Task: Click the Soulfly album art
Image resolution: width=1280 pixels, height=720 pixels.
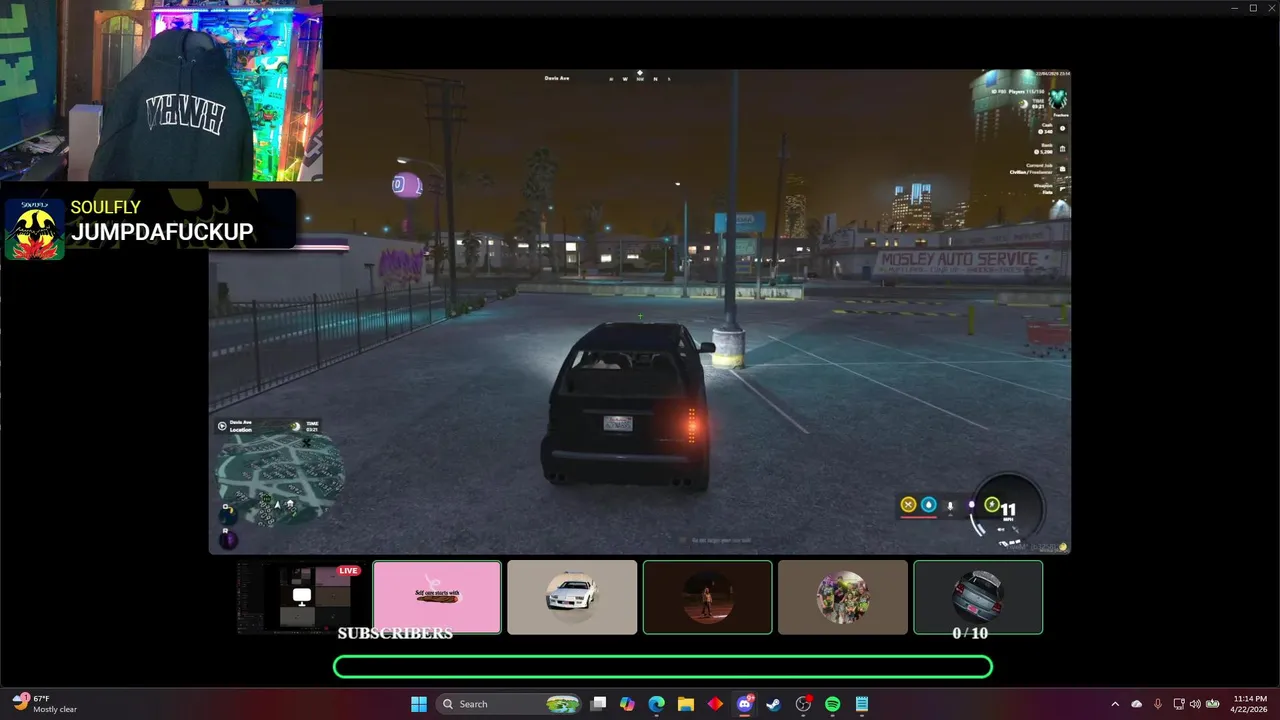Action: pyautogui.click(x=35, y=229)
